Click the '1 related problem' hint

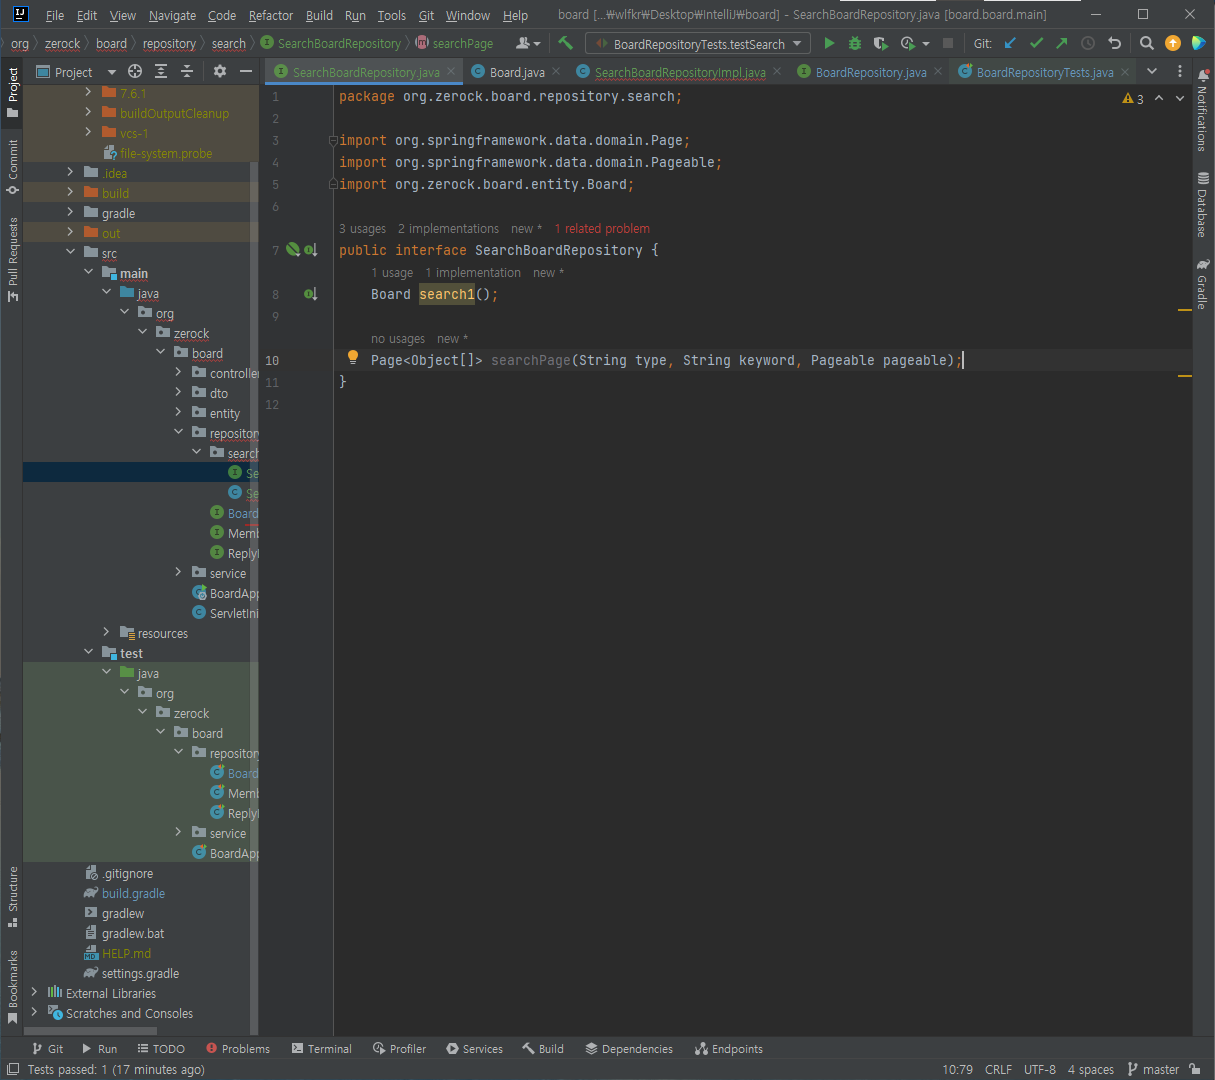[x=602, y=229]
